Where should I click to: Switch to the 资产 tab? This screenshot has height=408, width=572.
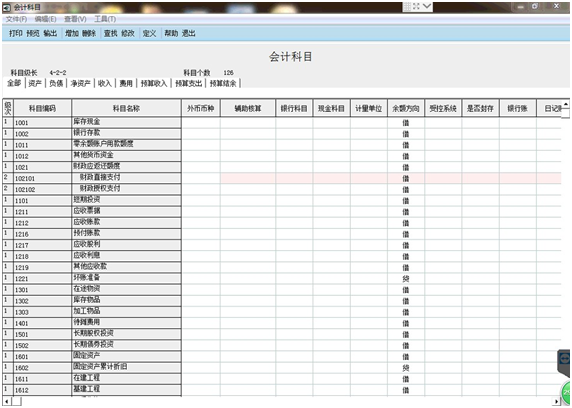click(x=35, y=83)
